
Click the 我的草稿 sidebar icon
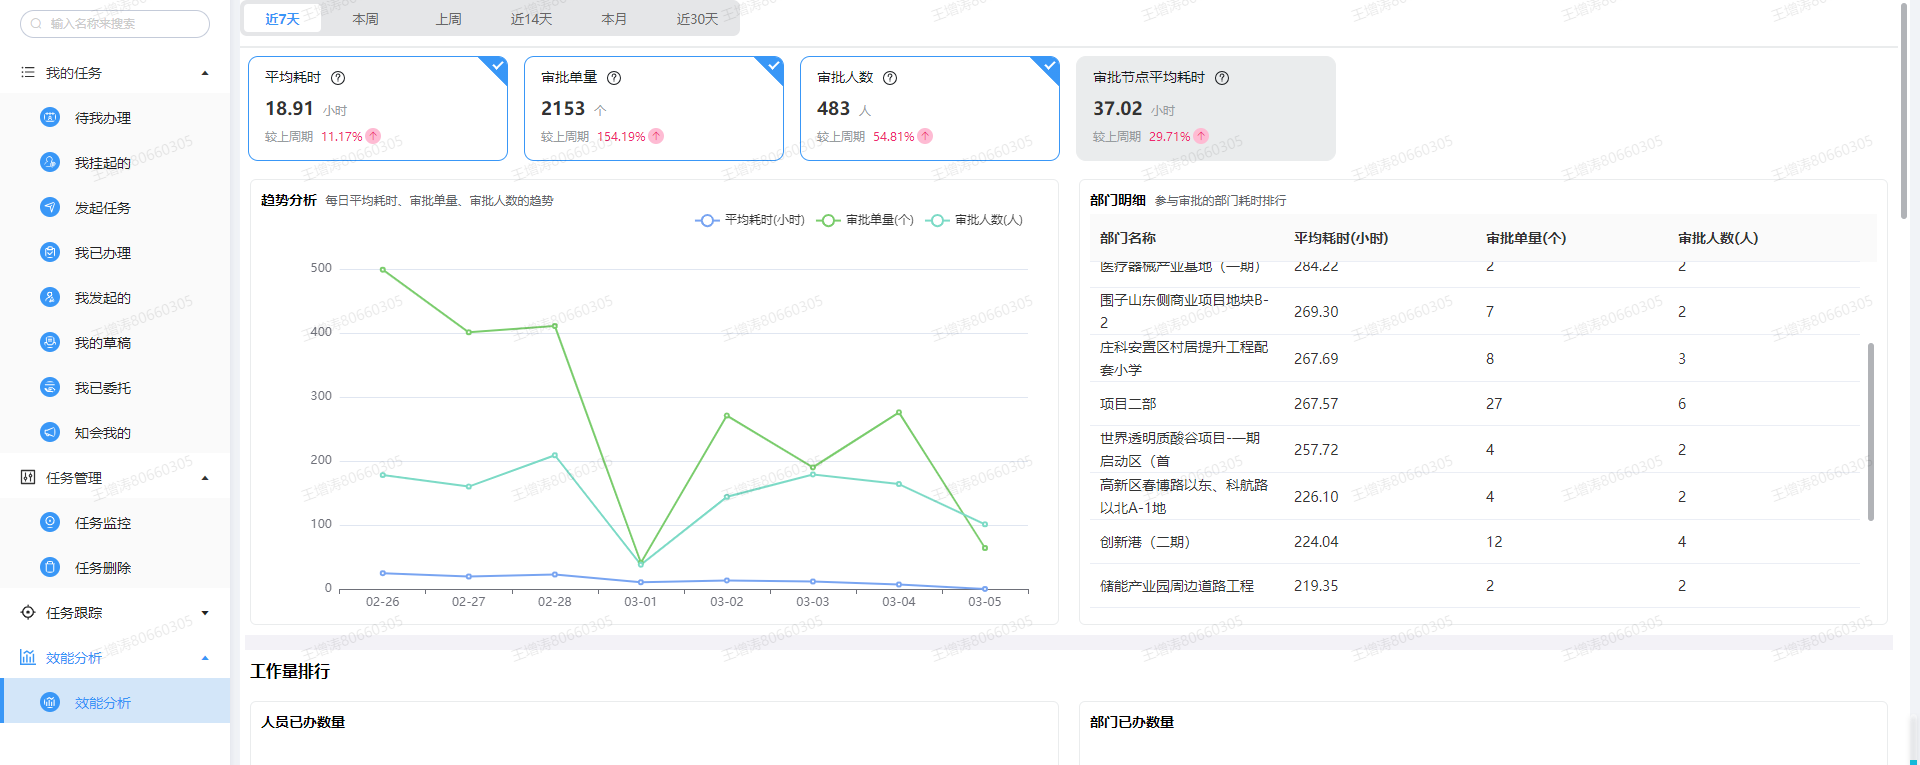coord(50,342)
